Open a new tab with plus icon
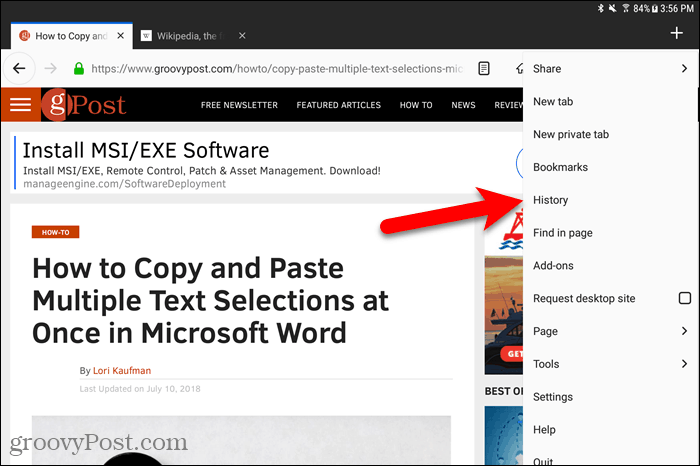This screenshot has height=466, width=700. 676,33
